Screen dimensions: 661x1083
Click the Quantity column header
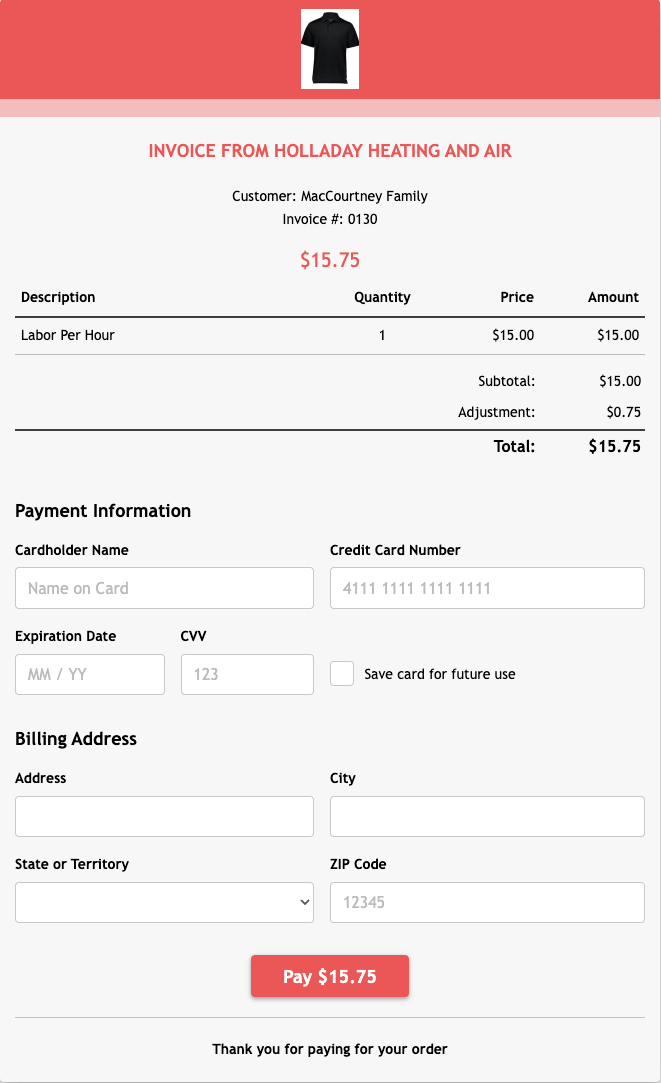click(x=382, y=297)
